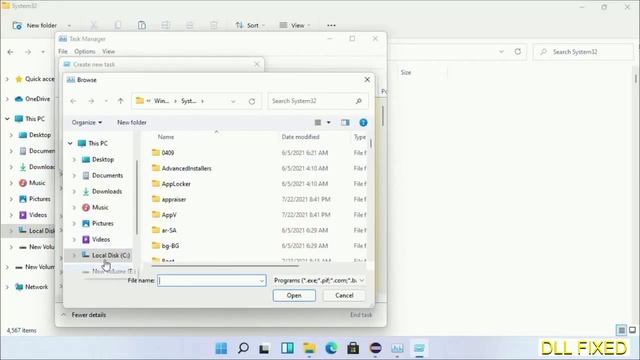The image size is (640, 360).
Task: Click the Forward arrow in Browse dialog
Action: (91, 101)
